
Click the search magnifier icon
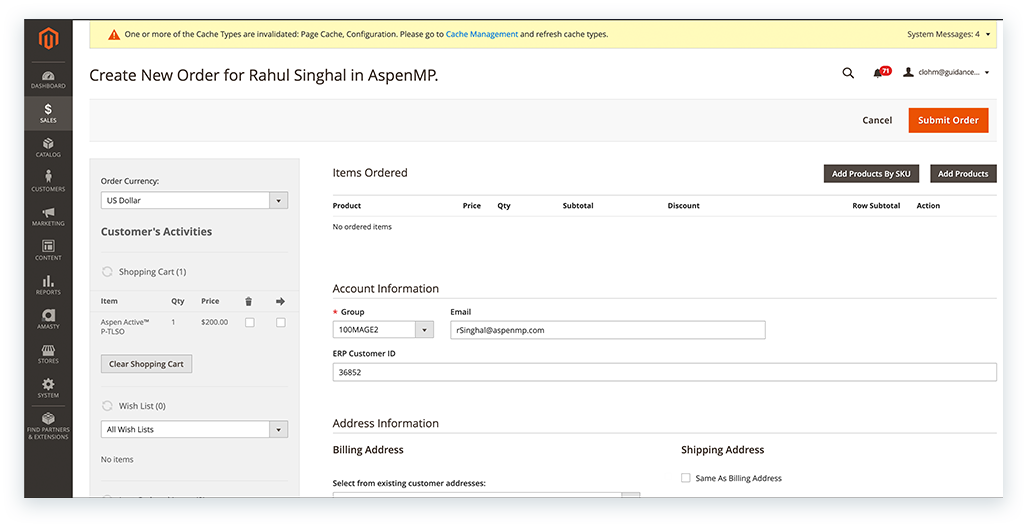coord(848,73)
